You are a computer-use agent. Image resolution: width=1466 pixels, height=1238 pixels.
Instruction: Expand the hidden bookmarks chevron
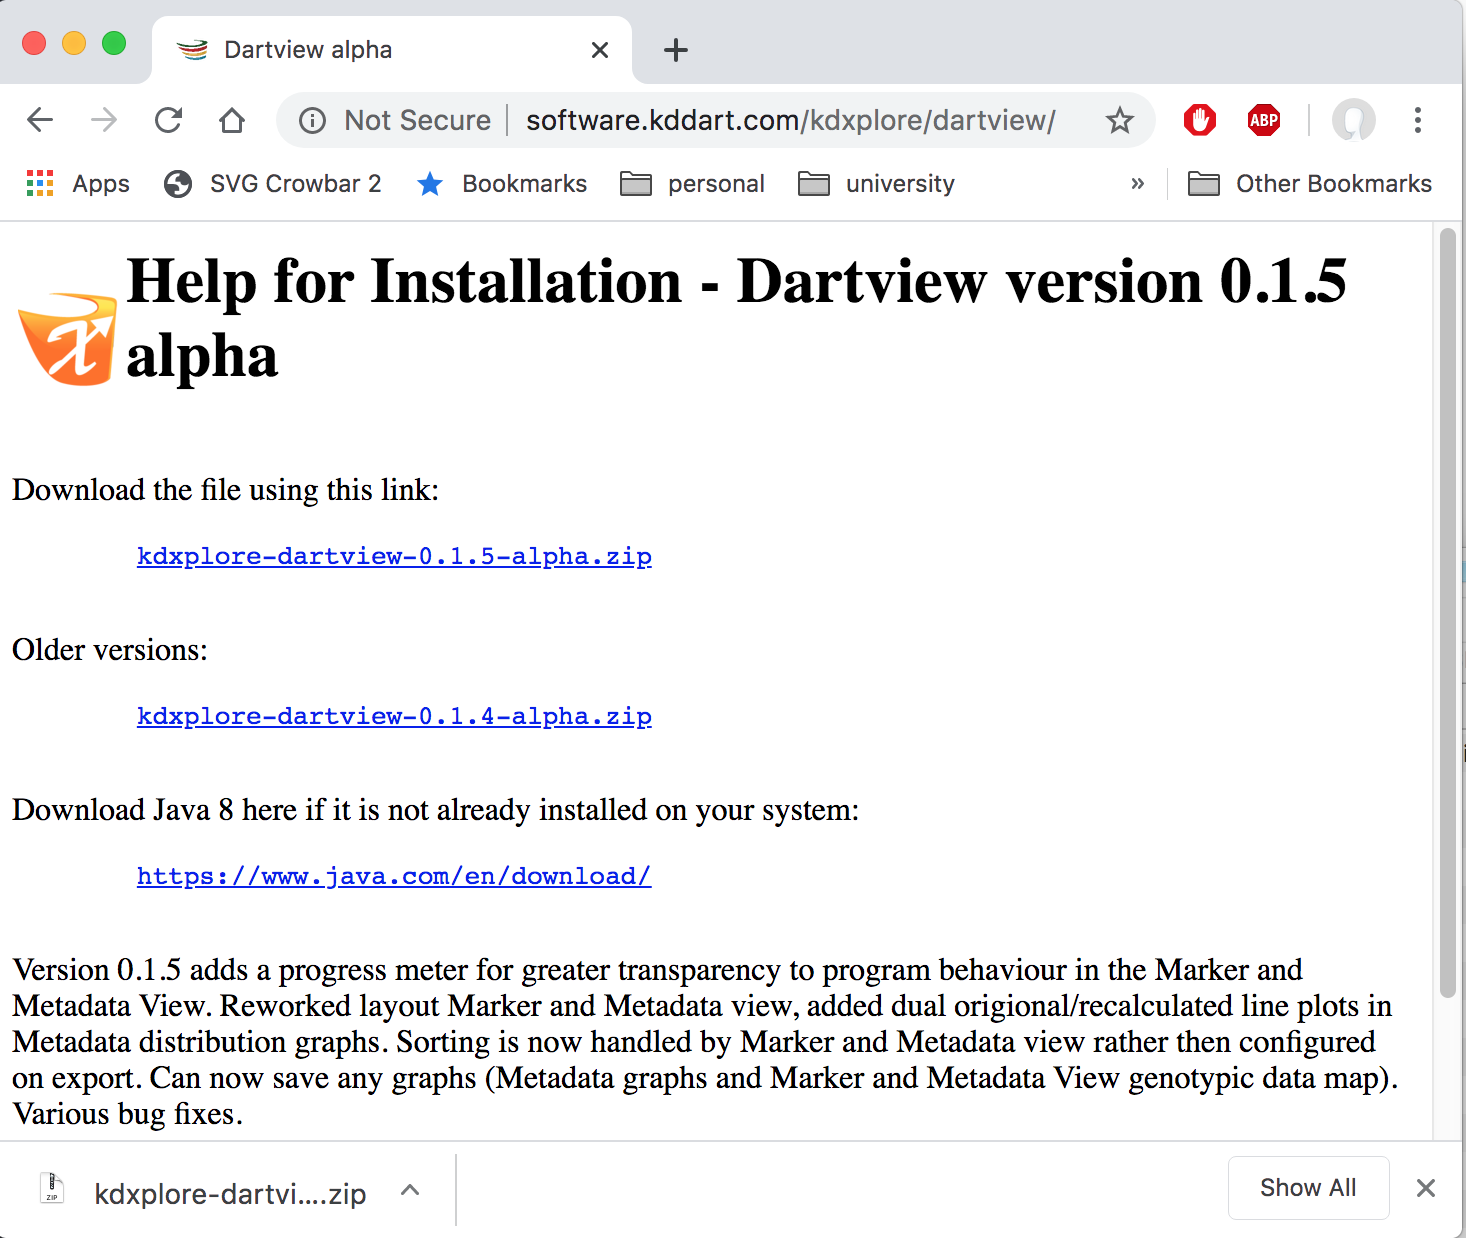pyautogui.click(x=1137, y=184)
